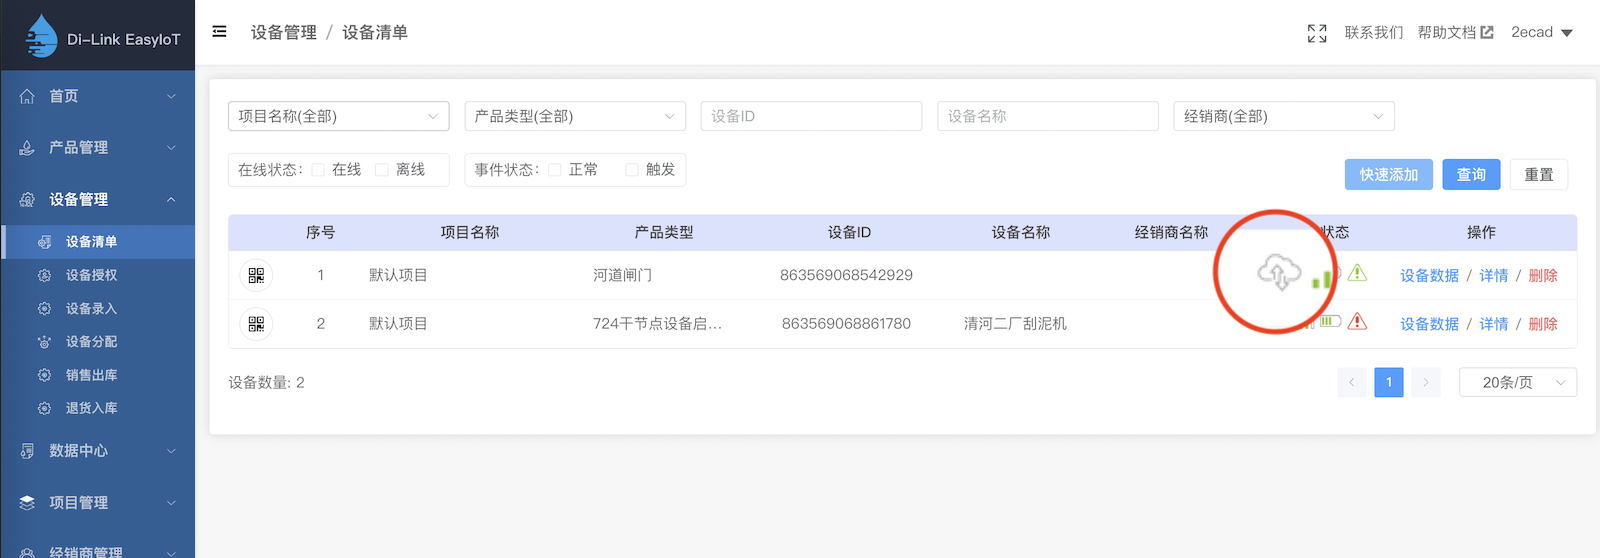Click the 设备授权 gear icon in sidebar
Image resolution: width=1600 pixels, height=558 pixels.
click(x=44, y=275)
